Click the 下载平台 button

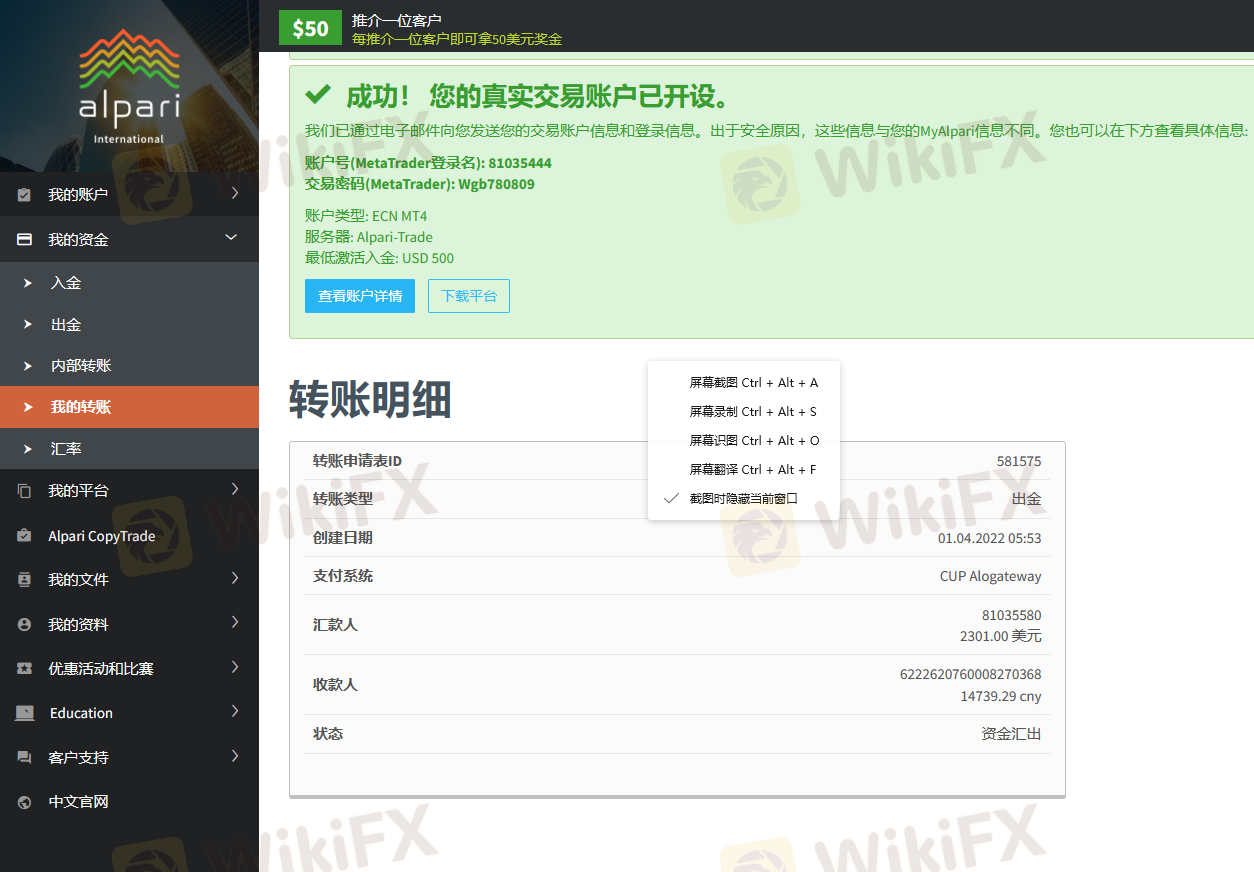point(469,296)
